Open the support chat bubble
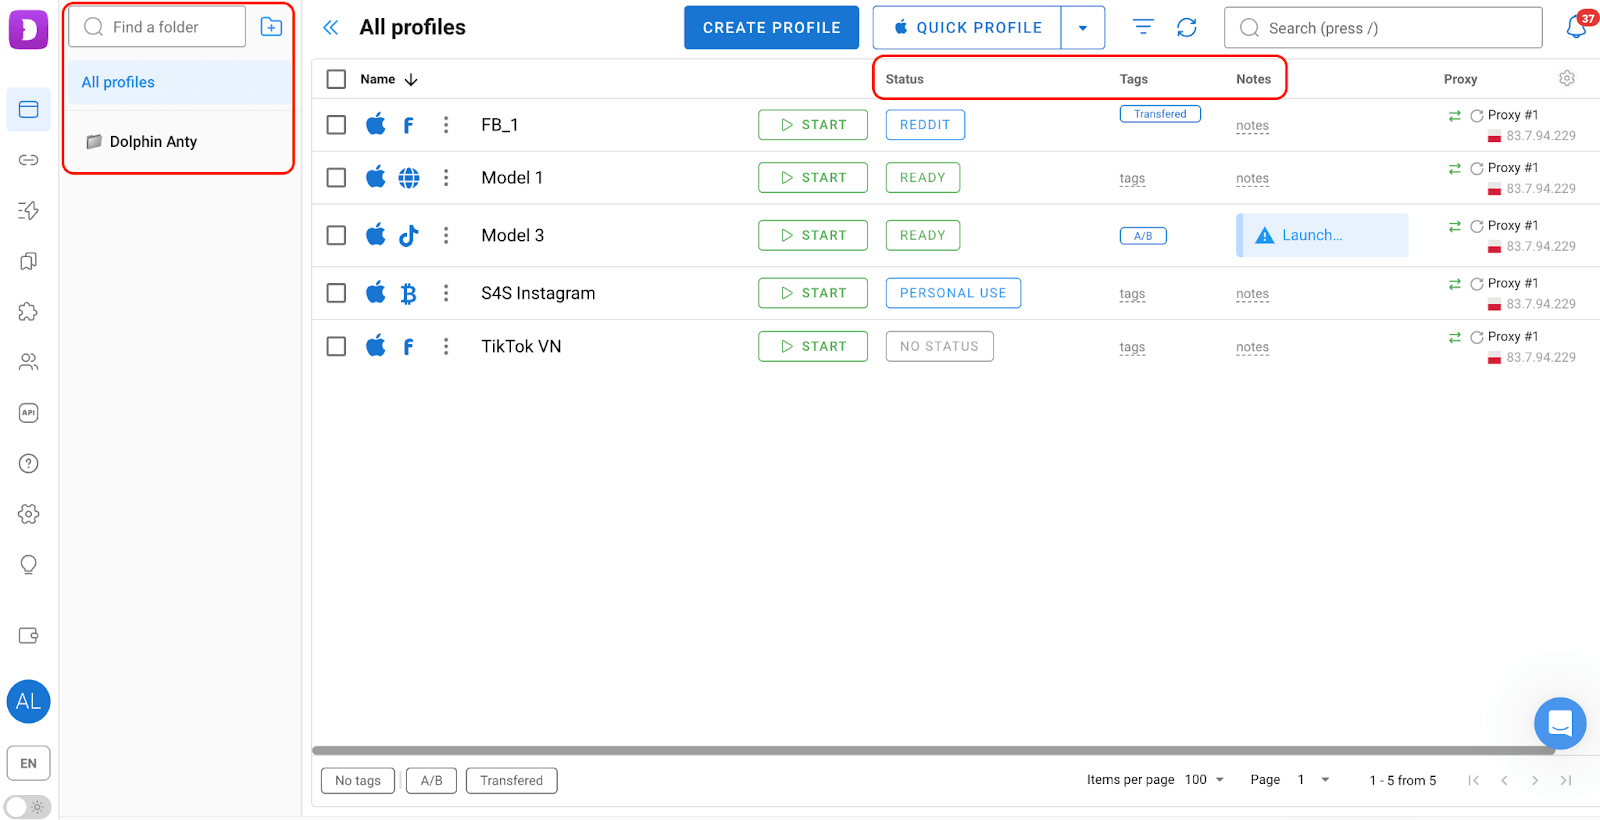The image size is (1600, 820). (1559, 722)
